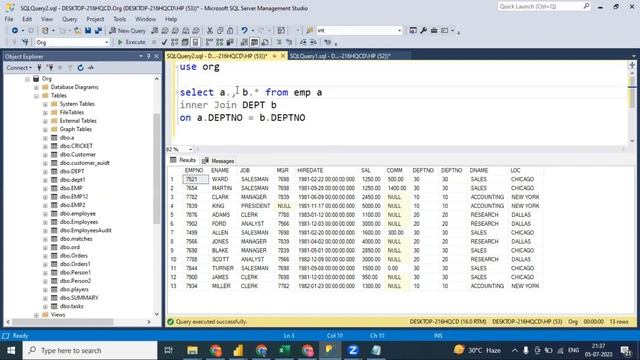The height and width of the screenshot is (360, 640).
Task: Click the Save All icon
Action: point(98,31)
